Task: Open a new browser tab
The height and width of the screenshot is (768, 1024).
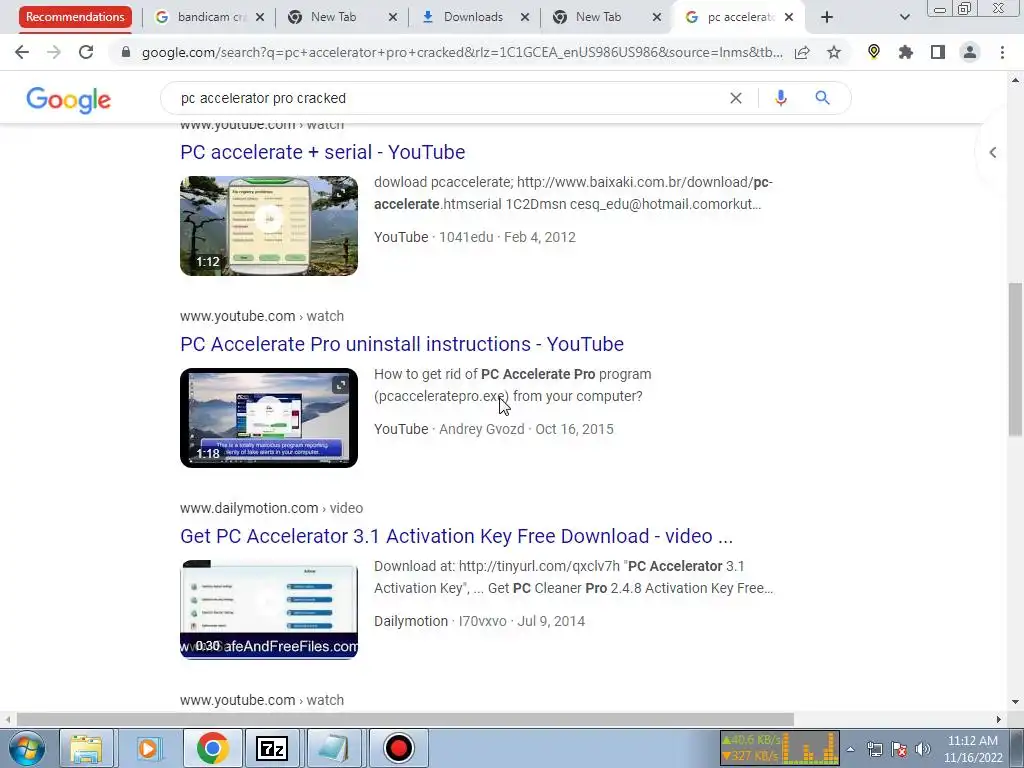Action: [x=827, y=17]
